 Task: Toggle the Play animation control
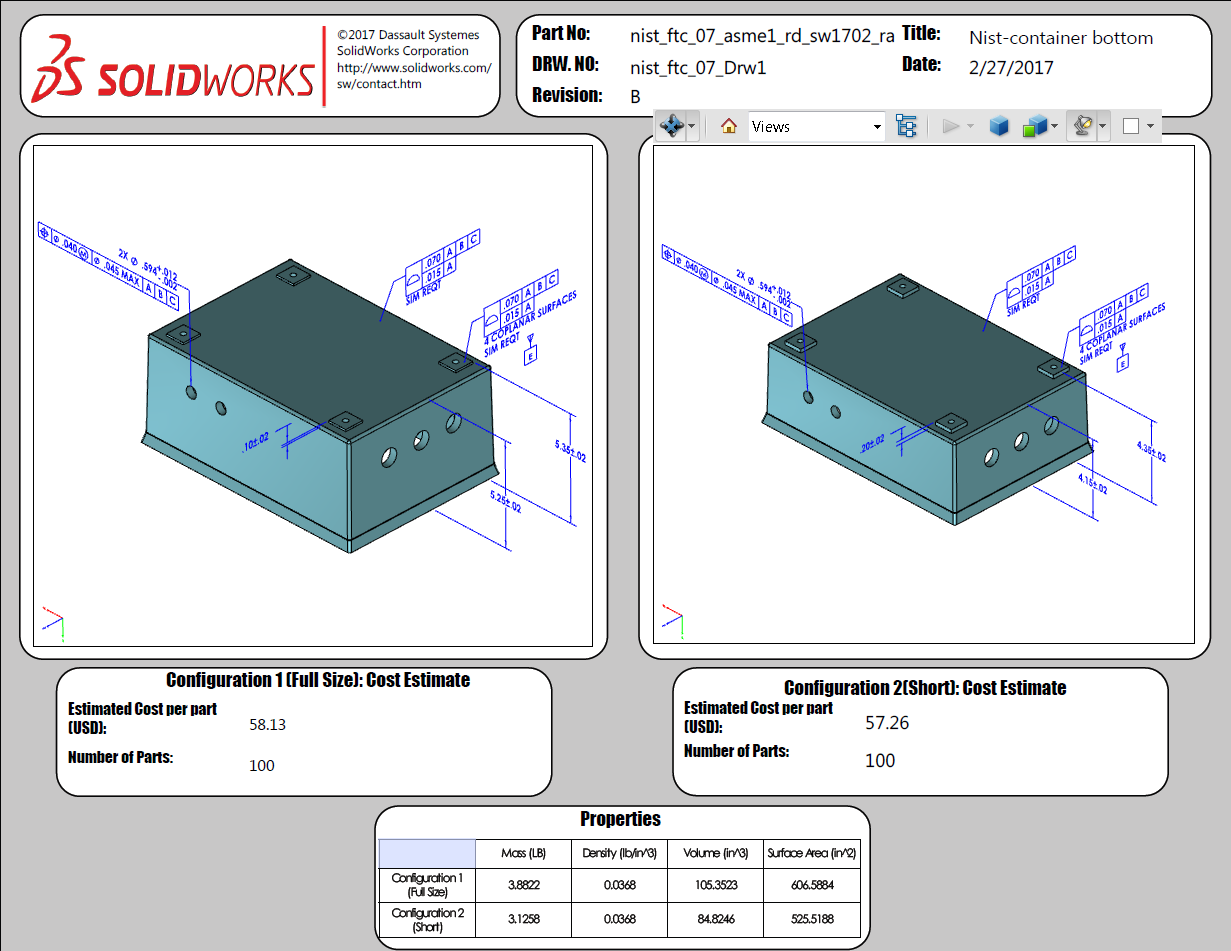coord(953,125)
